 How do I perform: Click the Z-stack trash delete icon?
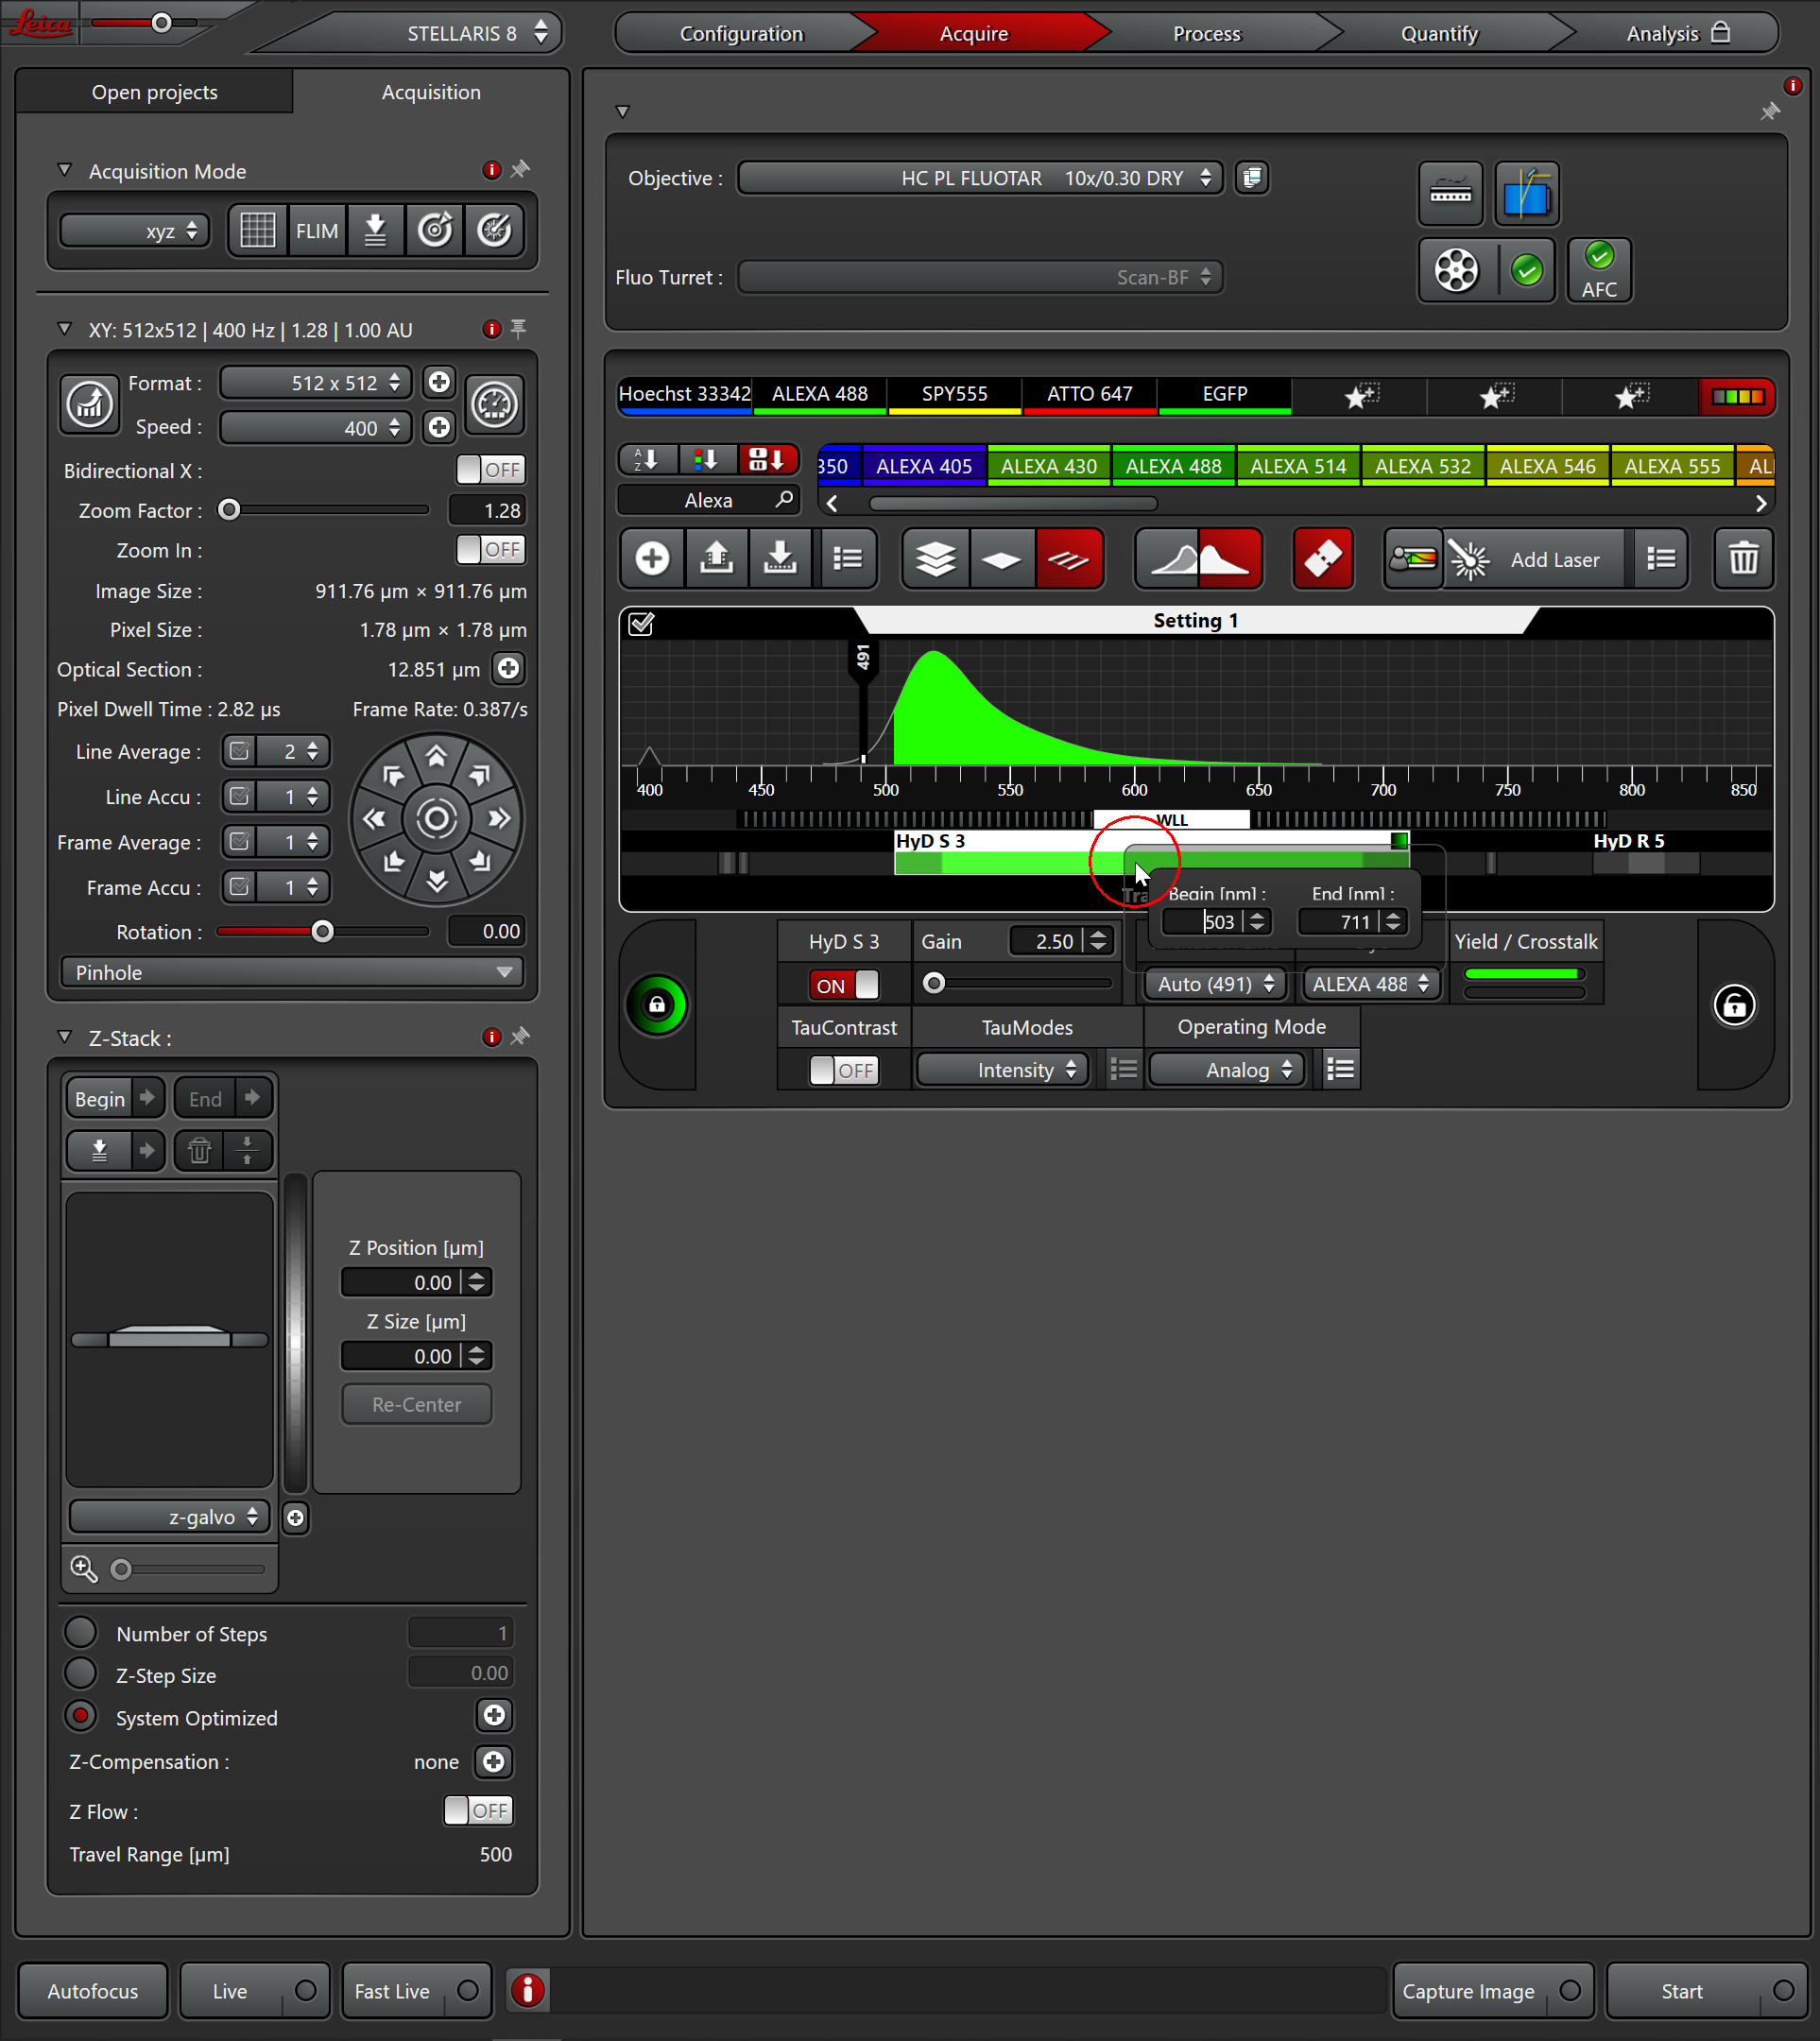click(200, 1151)
